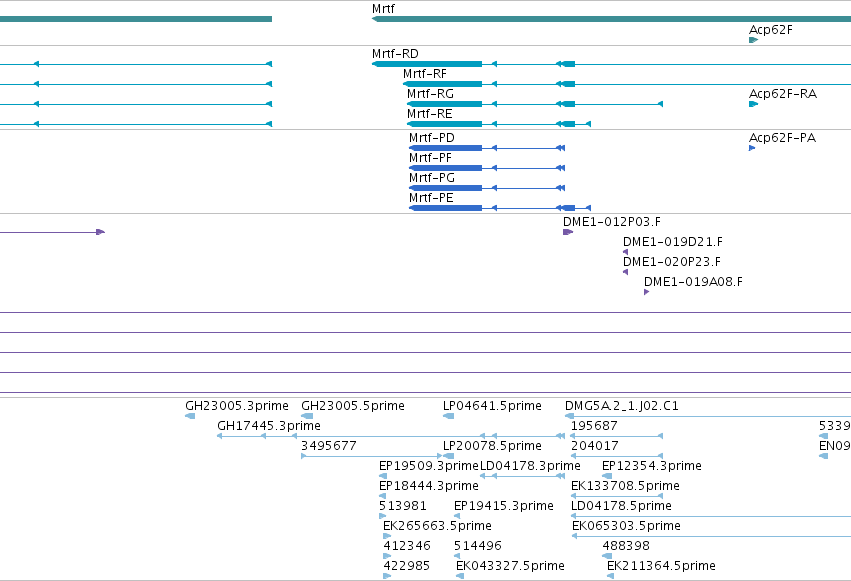Screen dimensions: 851x581
Task: Click the EK211364.5prime EST label
Action: 661,566
